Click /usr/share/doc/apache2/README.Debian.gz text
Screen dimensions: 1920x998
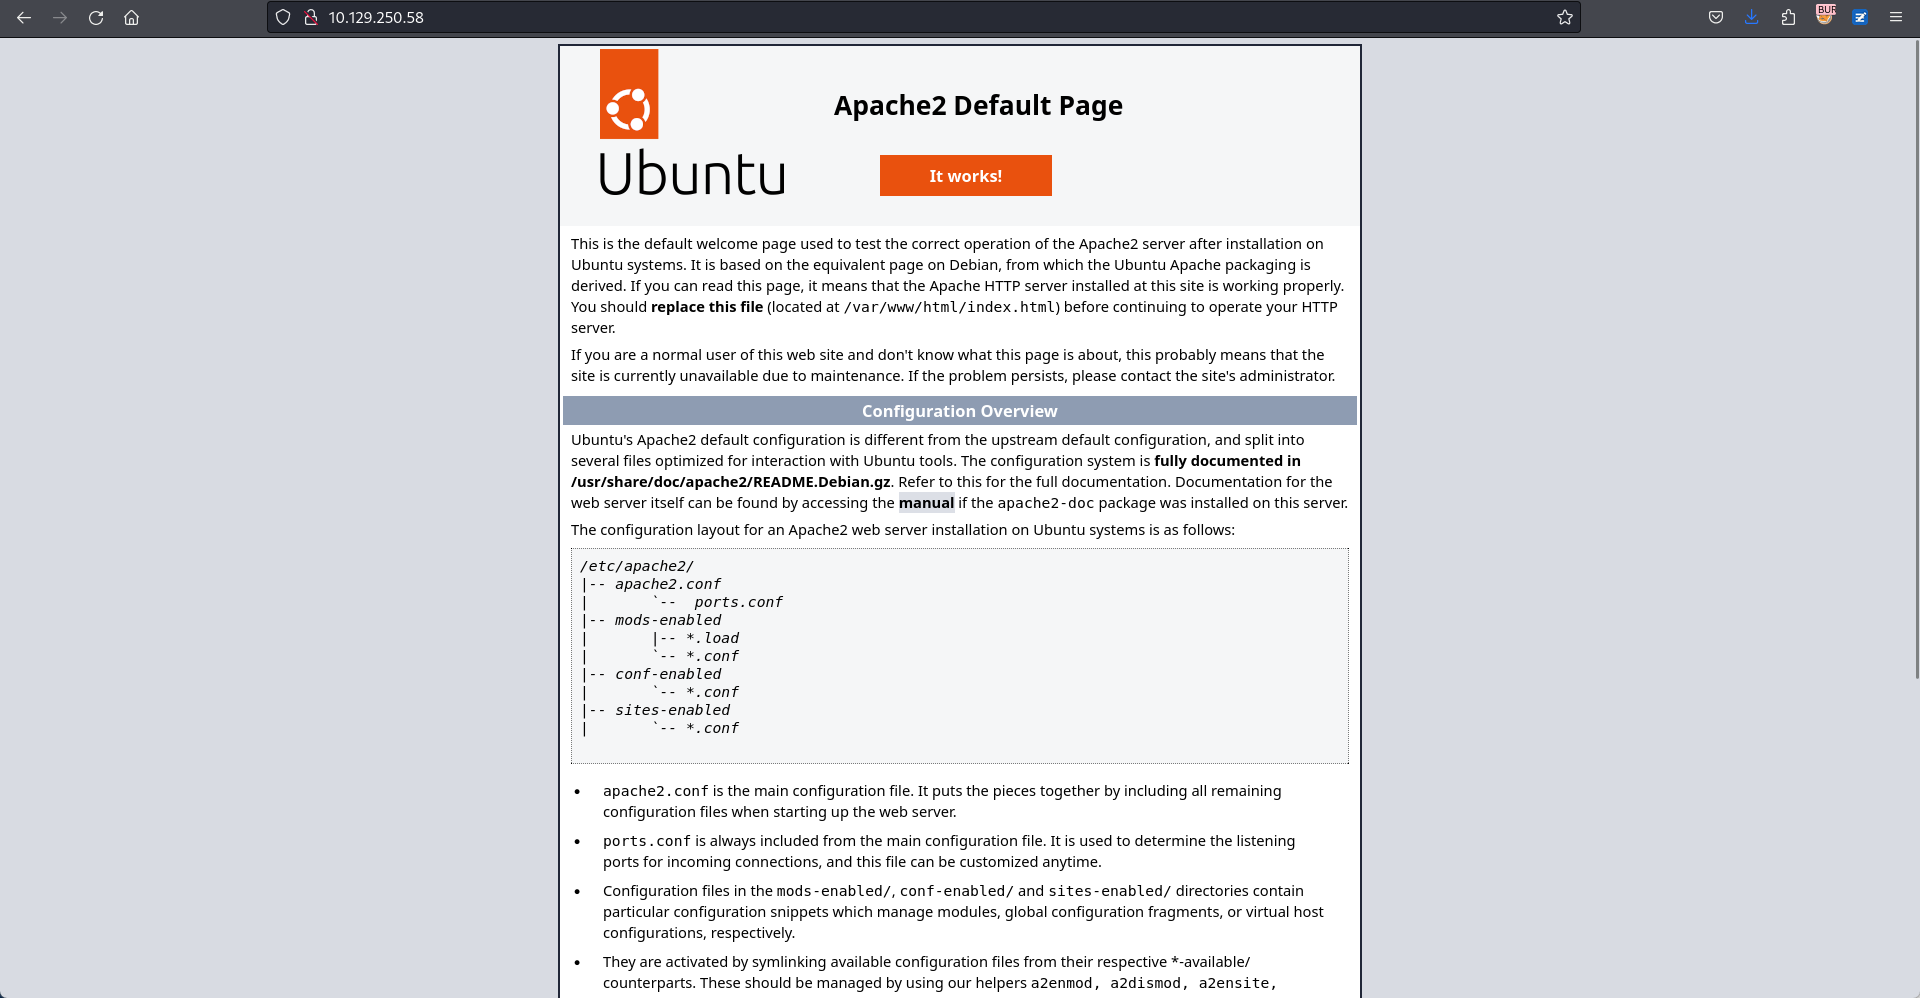tap(731, 482)
